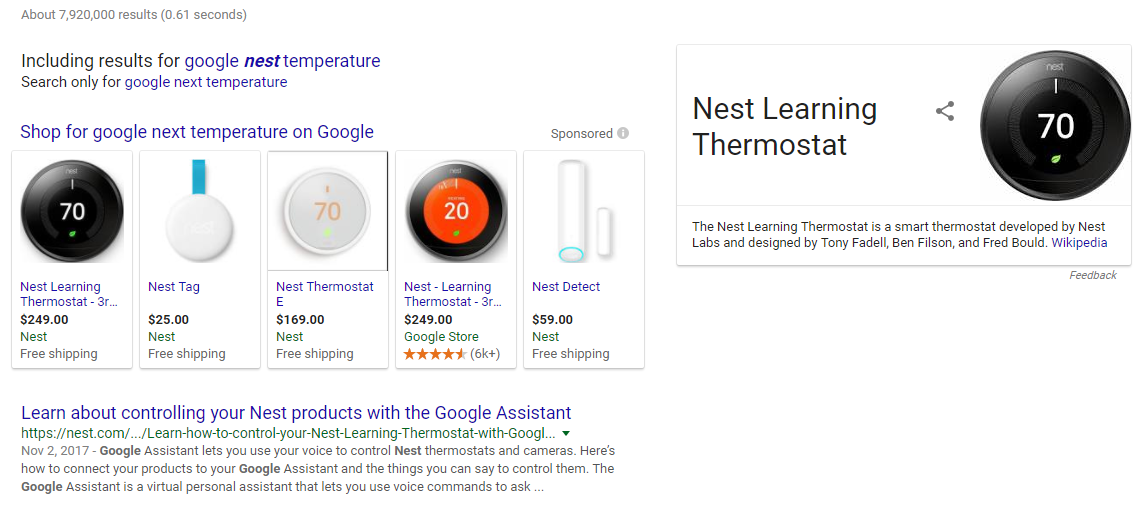Viewport: 1146px width, 506px height.
Task: Open Shop for google next temperature heading
Action: pos(197,131)
